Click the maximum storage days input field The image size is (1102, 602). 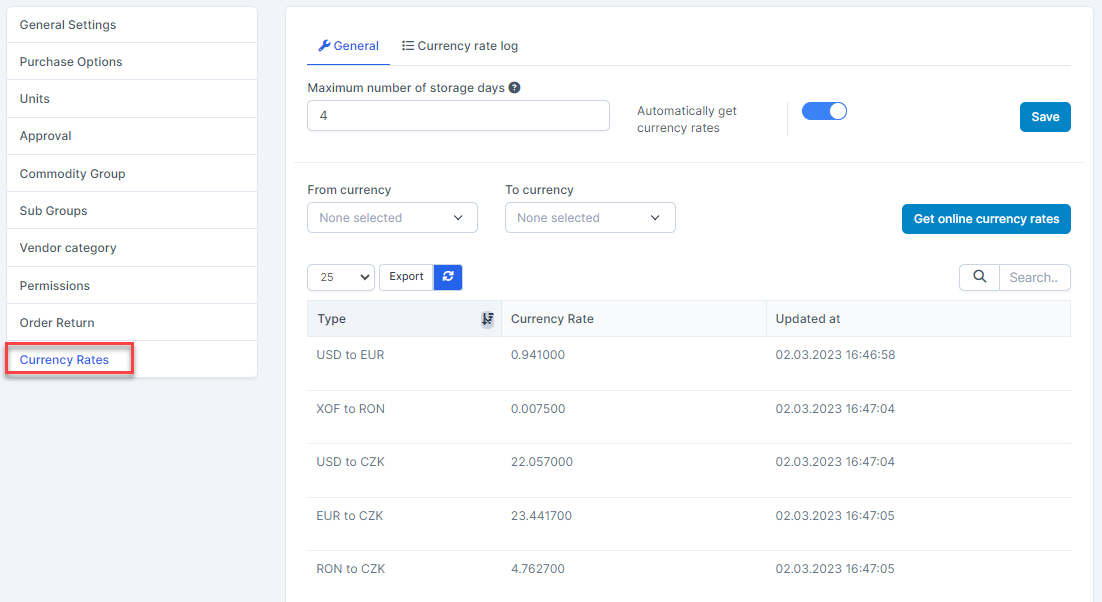[x=458, y=116]
